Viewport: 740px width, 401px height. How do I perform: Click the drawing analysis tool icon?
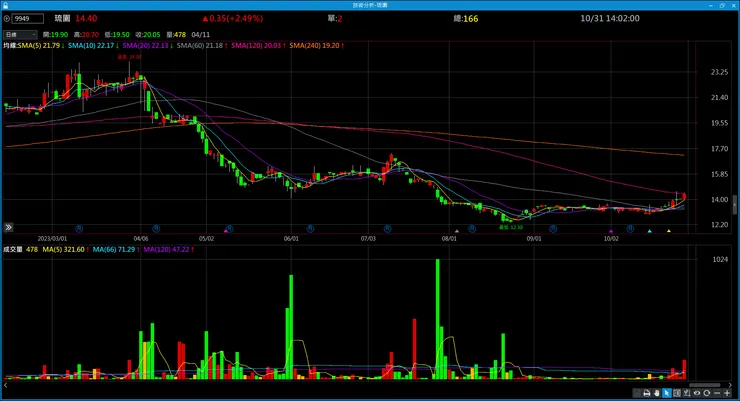tap(687, 393)
